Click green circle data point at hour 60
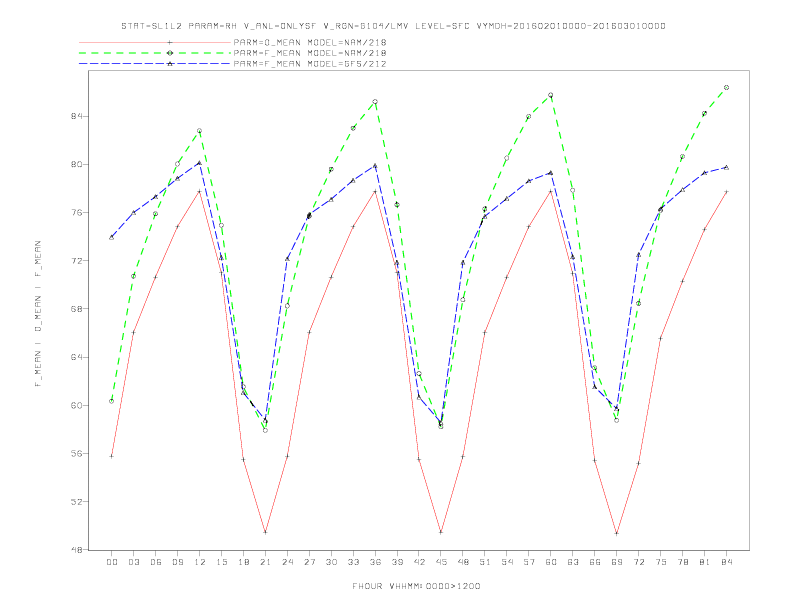This screenshot has width=792, height=612. (x=551, y=95)
